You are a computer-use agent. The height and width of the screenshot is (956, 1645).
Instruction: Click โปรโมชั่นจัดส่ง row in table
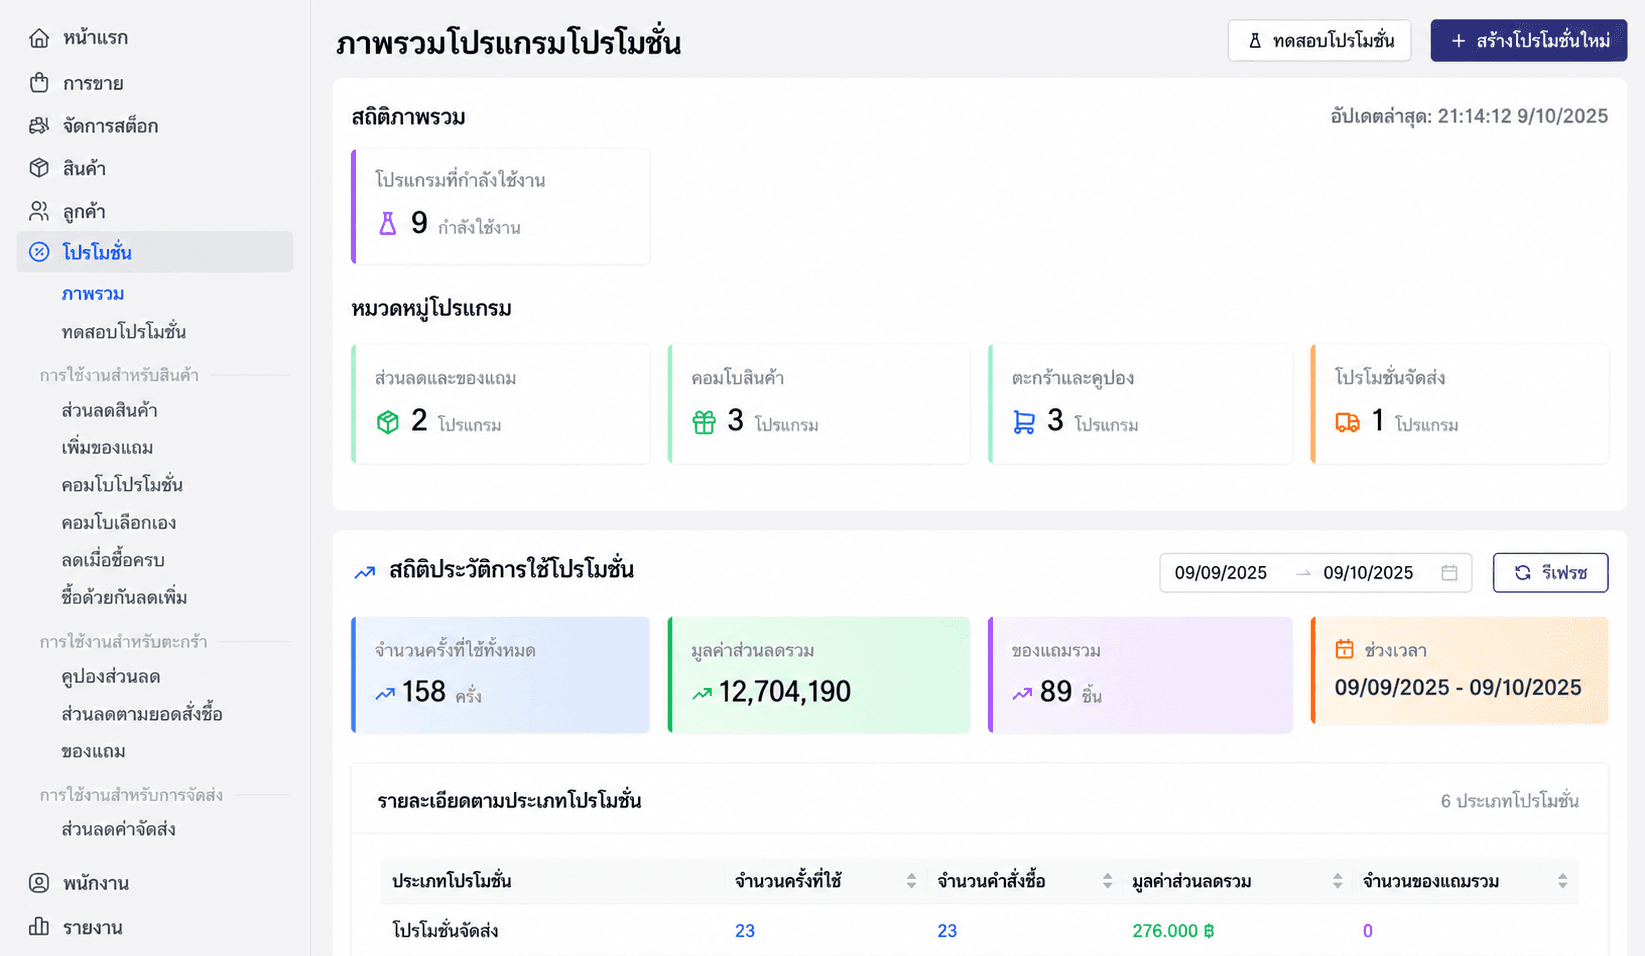point(979,931)
